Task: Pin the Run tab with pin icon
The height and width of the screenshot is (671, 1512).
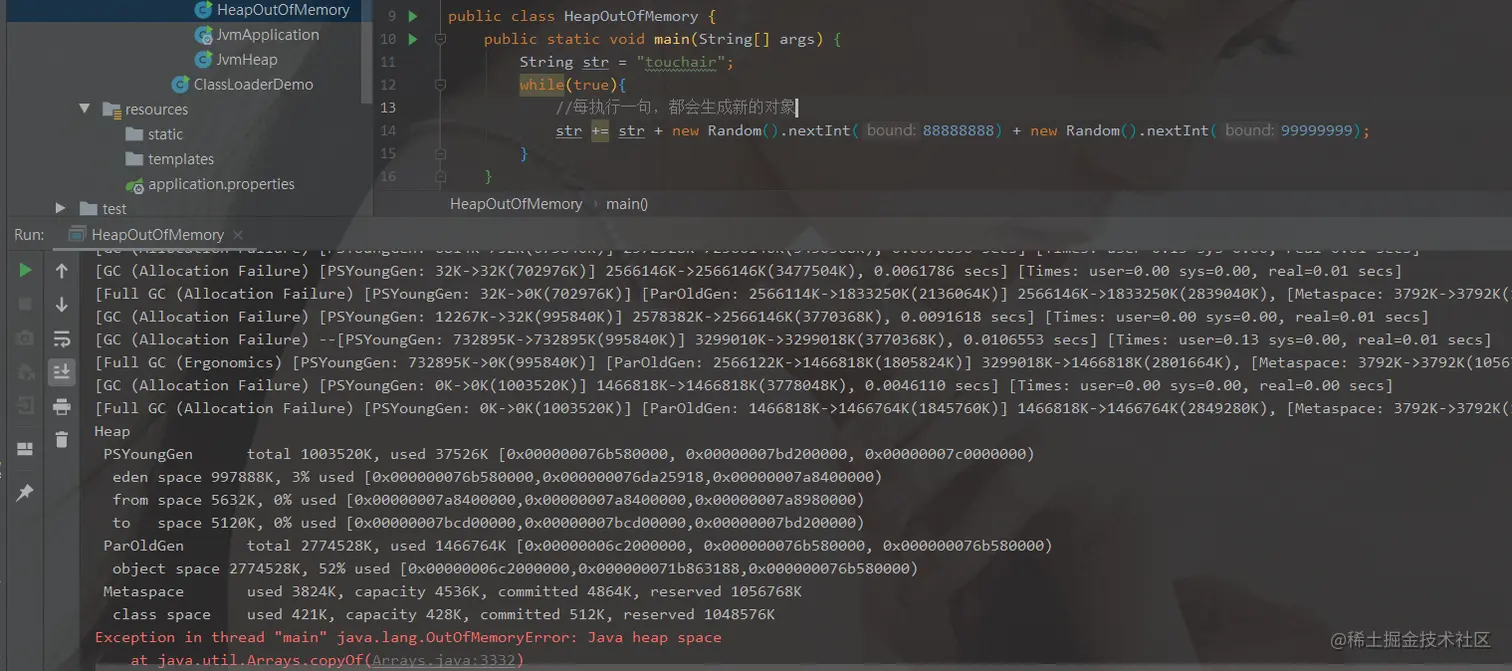Action: (25, 492)
